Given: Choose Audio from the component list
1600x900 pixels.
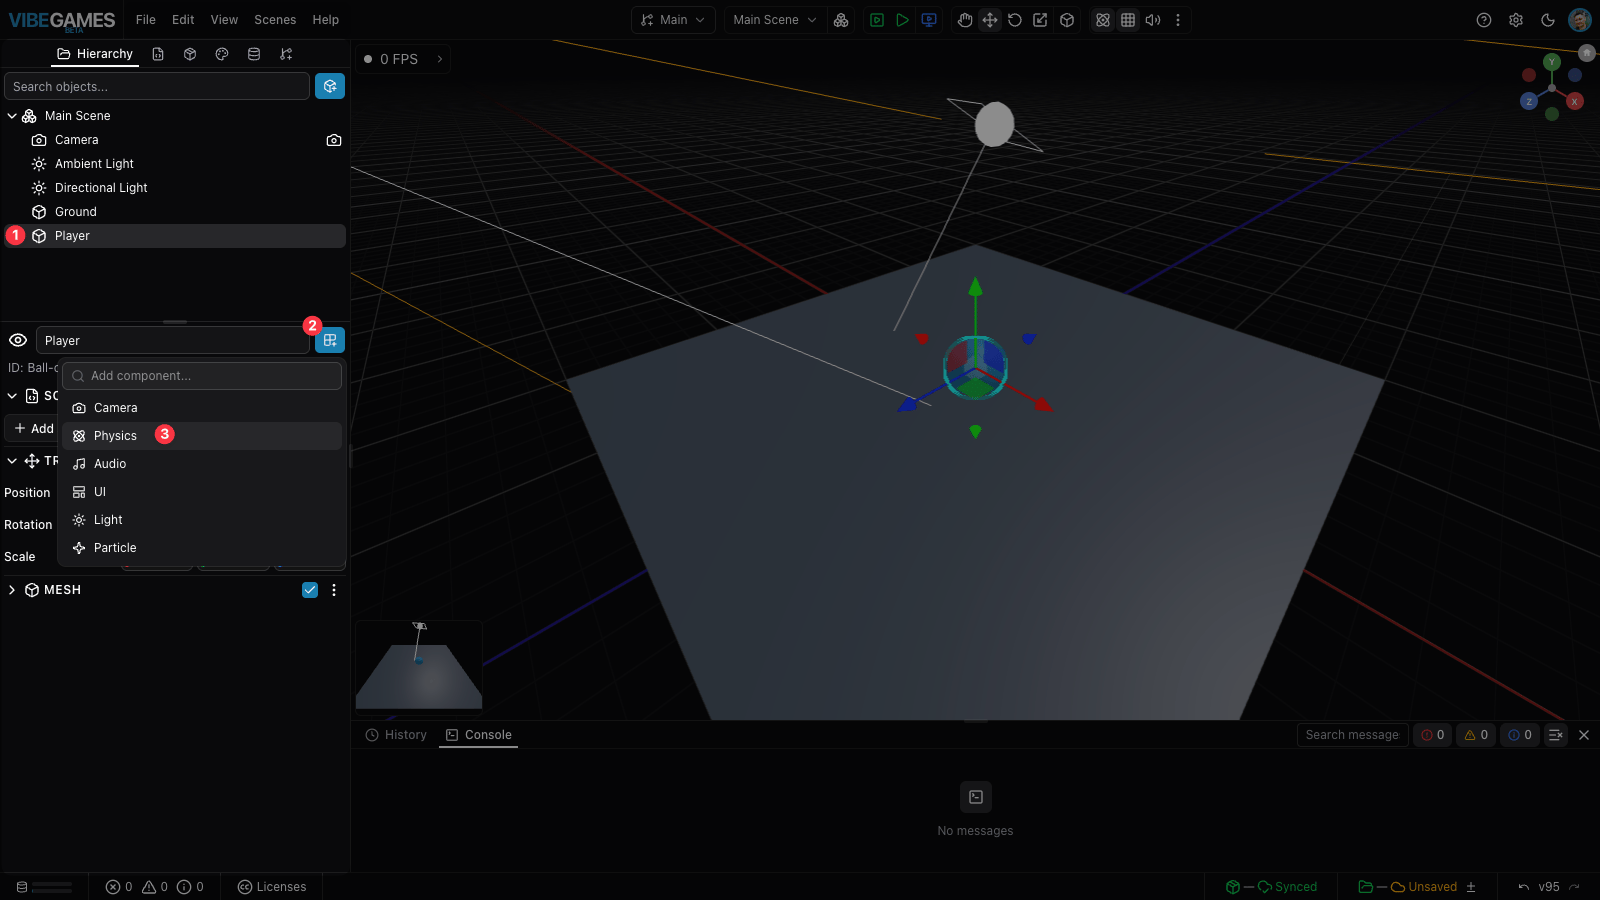Looking at the screenshot, I should tap(202, 464).
